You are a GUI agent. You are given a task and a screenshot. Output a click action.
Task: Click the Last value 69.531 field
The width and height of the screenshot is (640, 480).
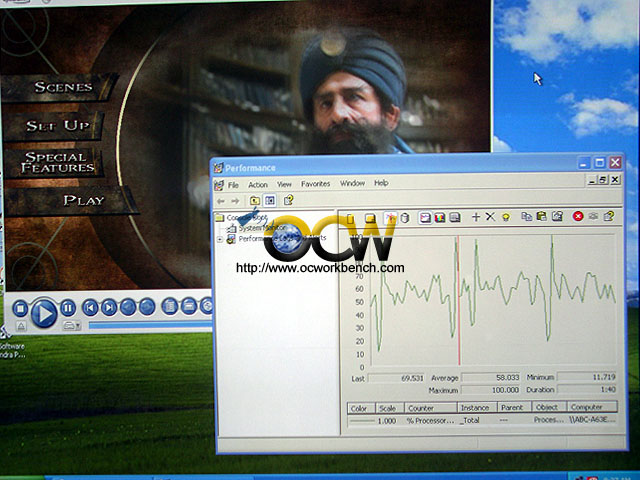(x=396, y=378)
